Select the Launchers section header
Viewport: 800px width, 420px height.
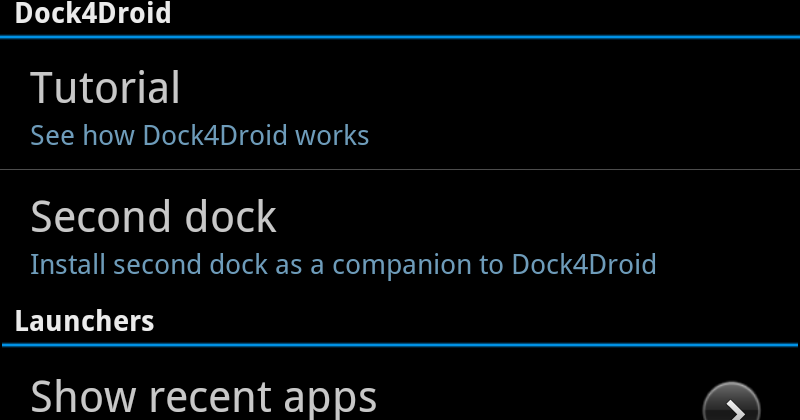pos(84,321)
